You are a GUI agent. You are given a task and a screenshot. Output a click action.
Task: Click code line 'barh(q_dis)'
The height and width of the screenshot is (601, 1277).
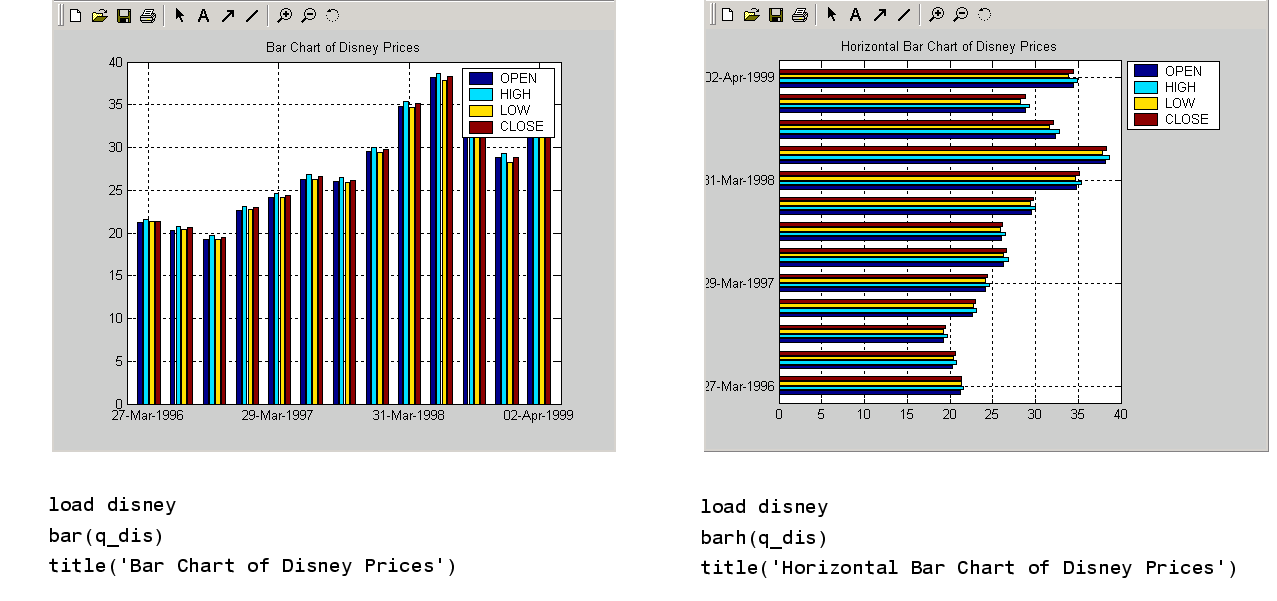point(764,538)
